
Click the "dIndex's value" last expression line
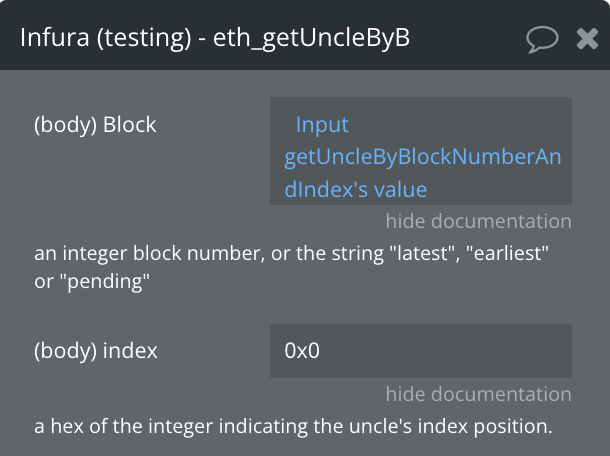pyautogui.click(x=356, y=189)
